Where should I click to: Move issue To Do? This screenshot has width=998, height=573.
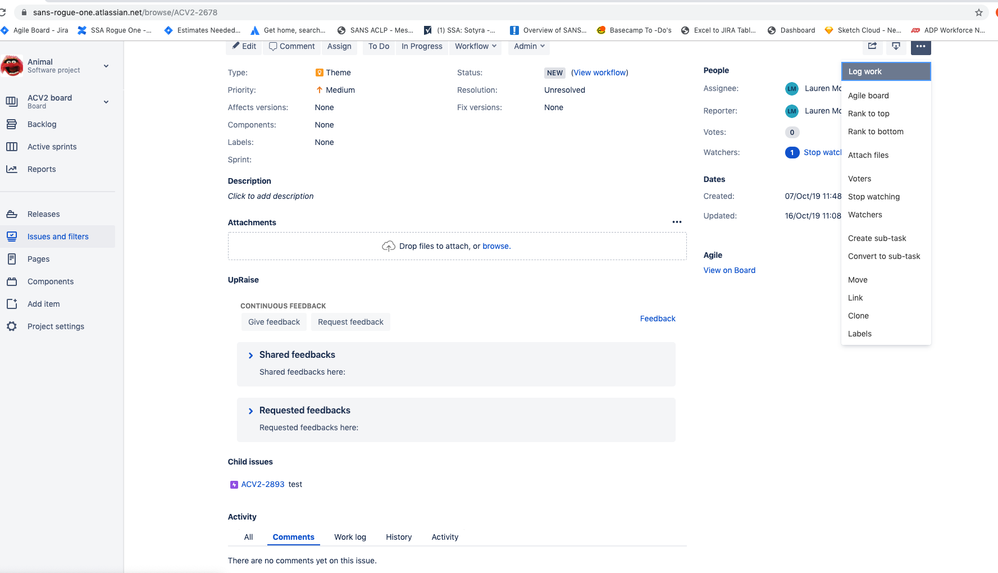click(x=379, y=46)
